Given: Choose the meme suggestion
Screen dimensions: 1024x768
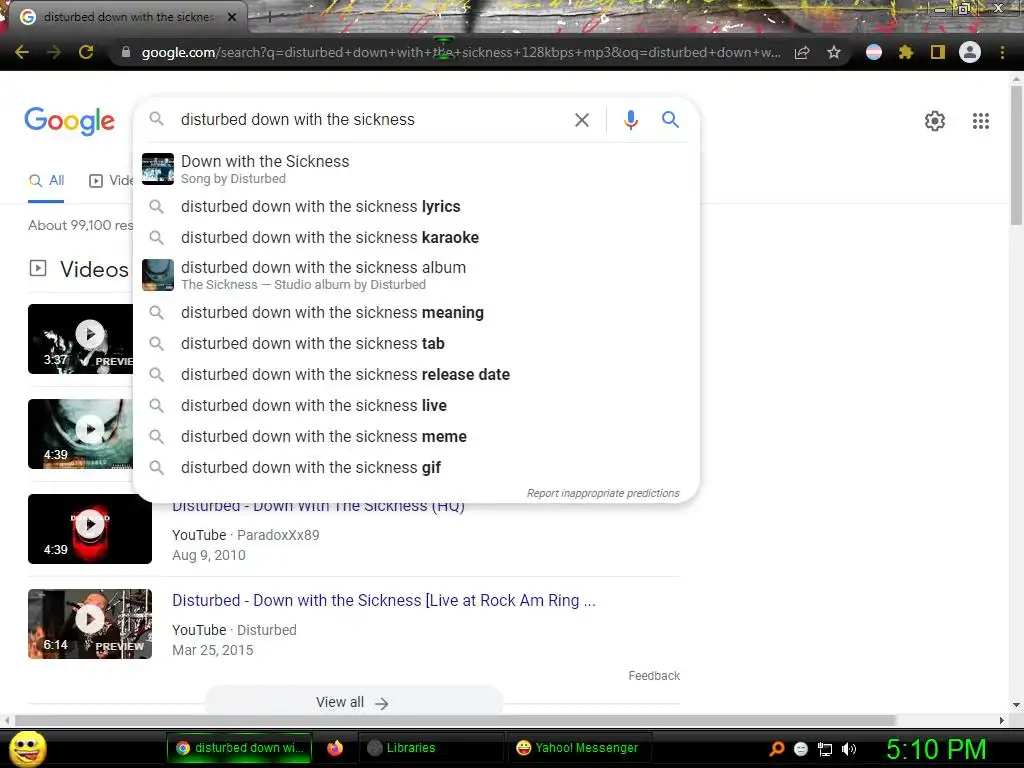Looking at the screenshot, I should pyautogui.click(x=416, y=436).
